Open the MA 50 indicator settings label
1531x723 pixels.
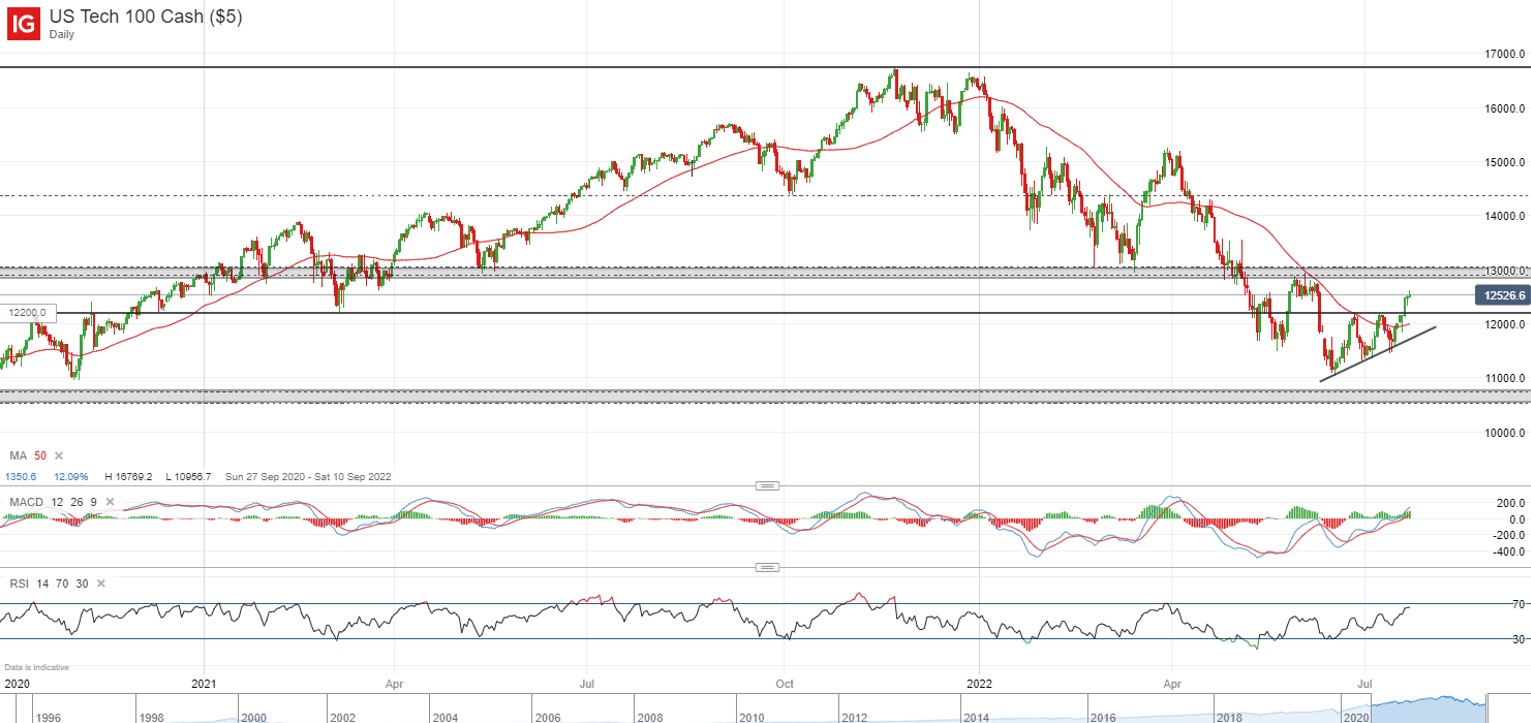[x=27, y=455]
